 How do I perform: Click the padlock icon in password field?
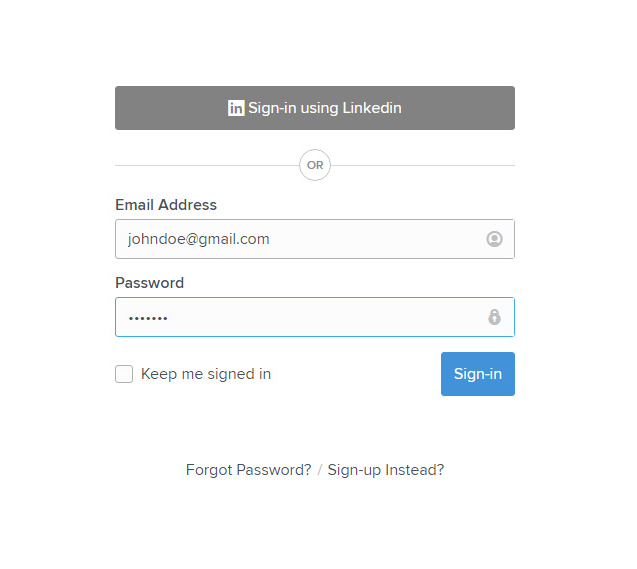[x=494, y=317]
